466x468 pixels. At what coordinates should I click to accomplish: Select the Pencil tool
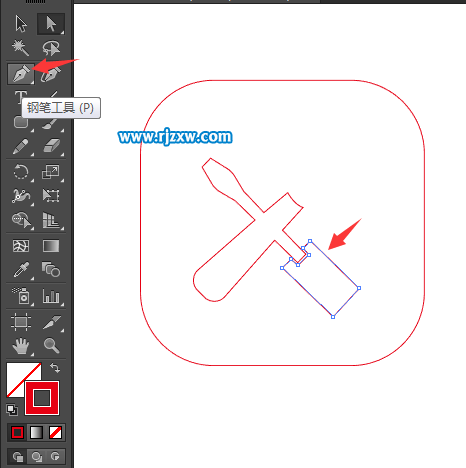21,147
